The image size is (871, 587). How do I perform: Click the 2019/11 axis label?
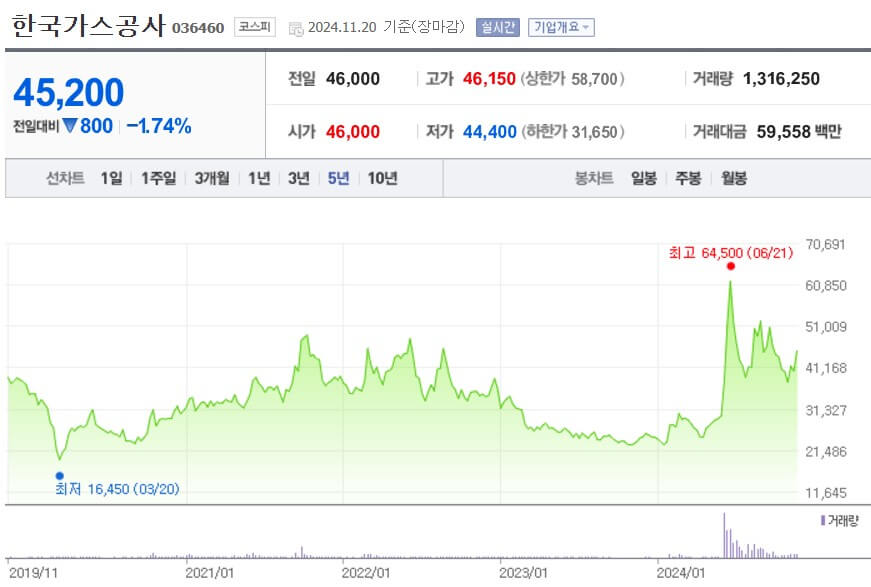pos(33,573)
